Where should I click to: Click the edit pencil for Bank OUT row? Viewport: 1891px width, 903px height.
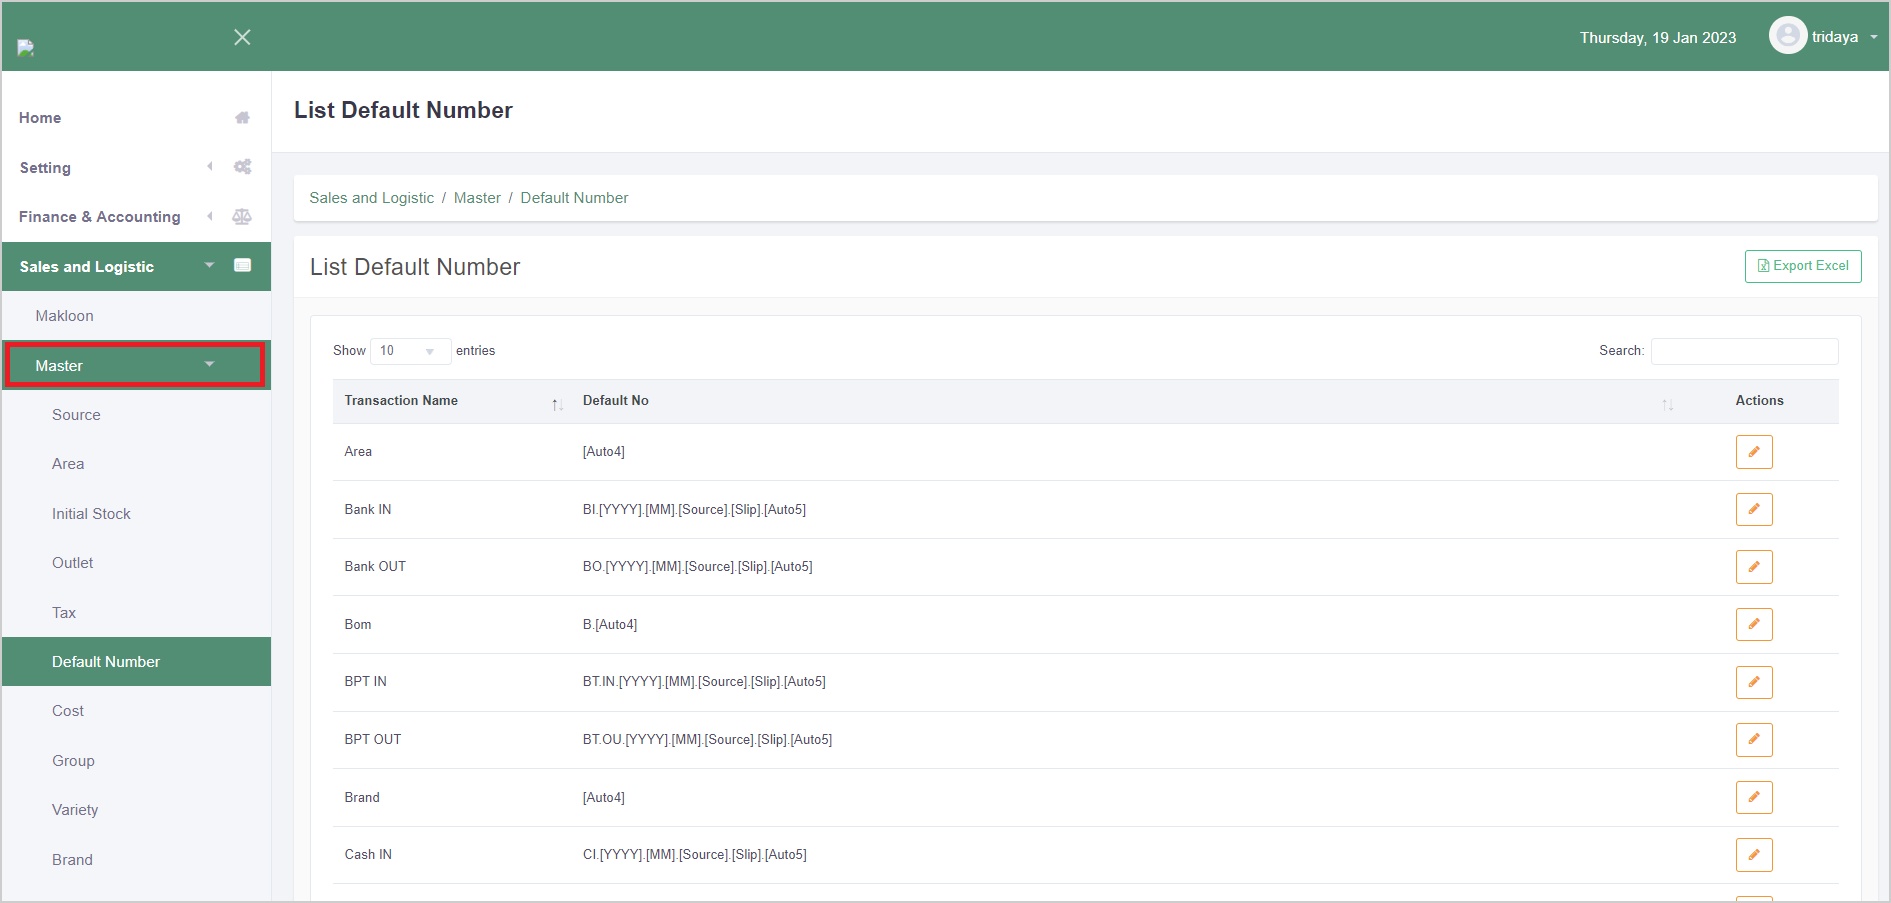click(x=1753, y=567)
